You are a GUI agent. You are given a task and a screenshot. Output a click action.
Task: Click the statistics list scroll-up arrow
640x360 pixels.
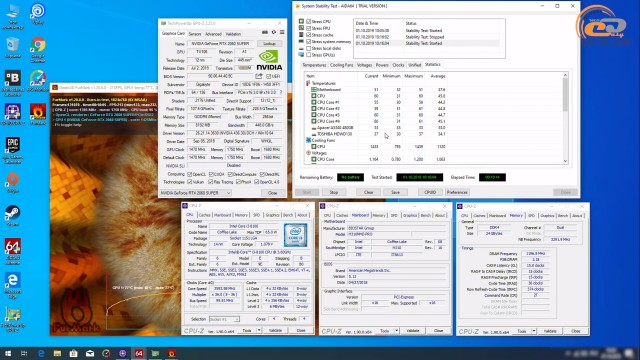coord(565,75)
